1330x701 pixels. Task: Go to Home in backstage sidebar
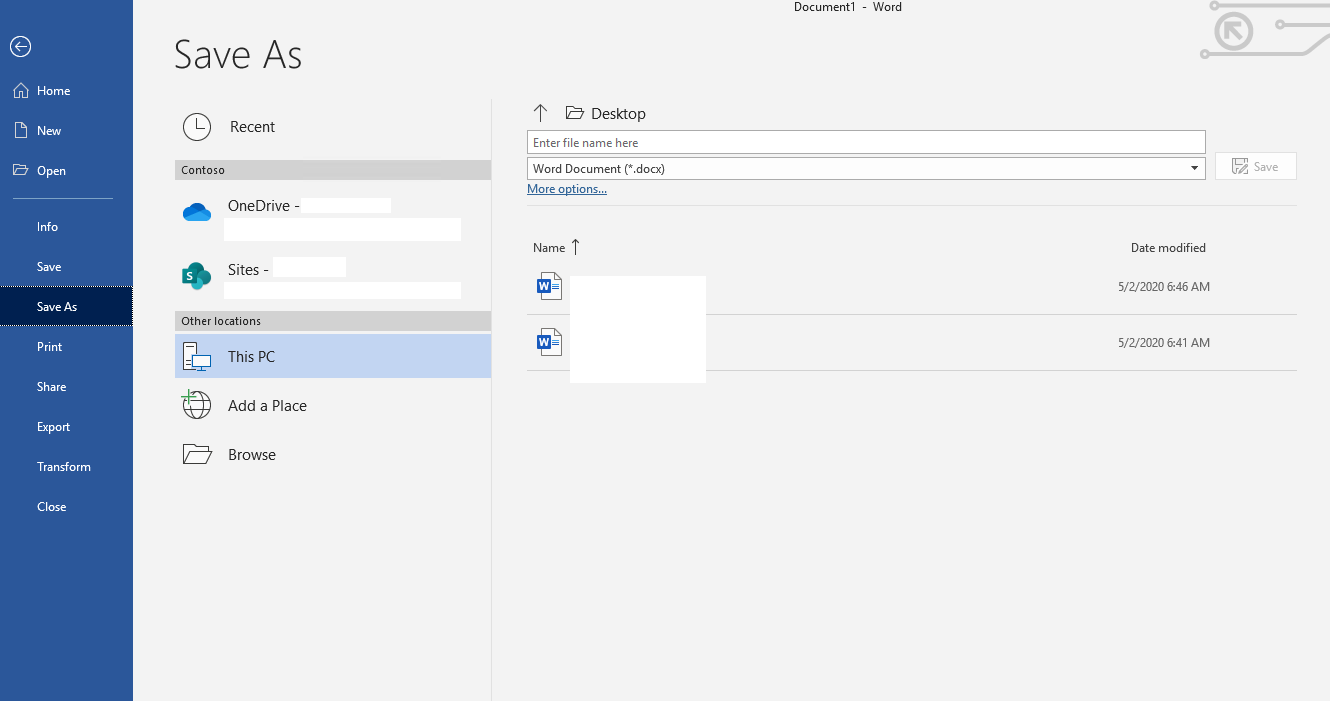[x=54, y=91]
